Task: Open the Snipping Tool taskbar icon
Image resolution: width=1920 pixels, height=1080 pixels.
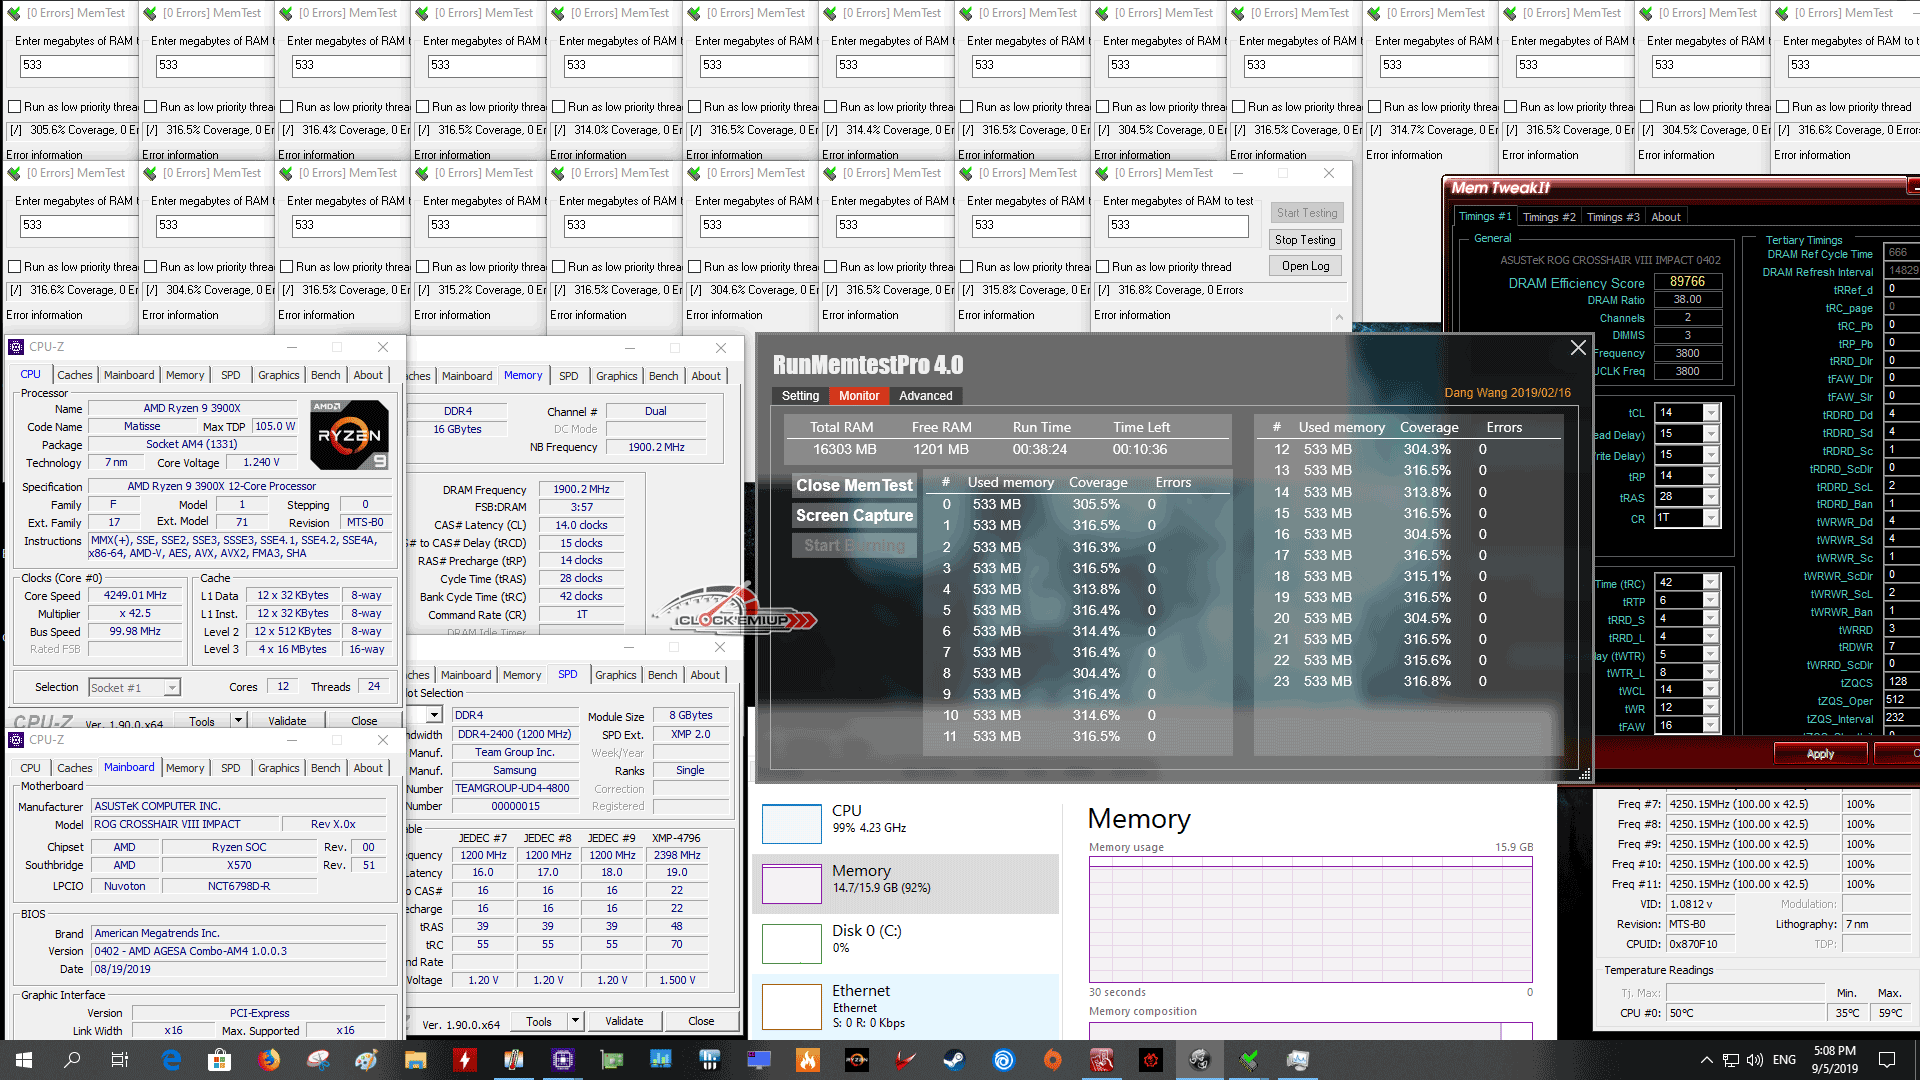Action: click(318, 1060)
